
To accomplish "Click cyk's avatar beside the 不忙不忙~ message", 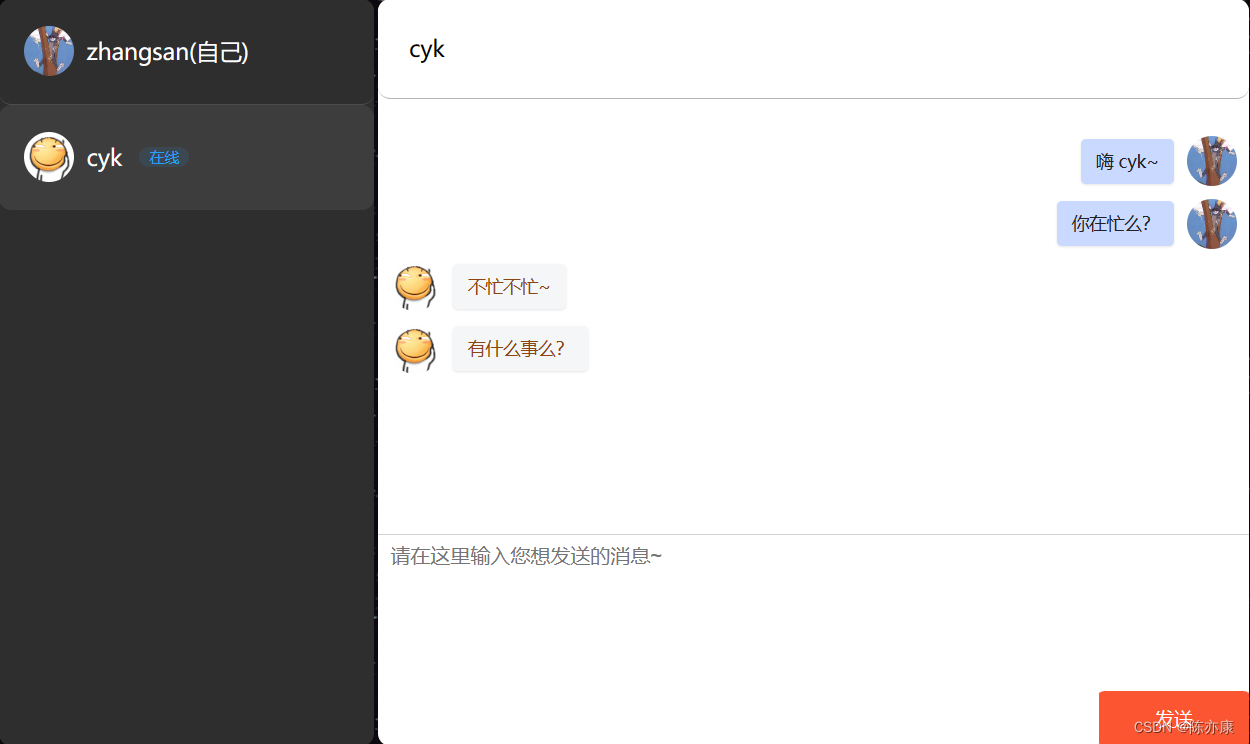I will point(415,287).
